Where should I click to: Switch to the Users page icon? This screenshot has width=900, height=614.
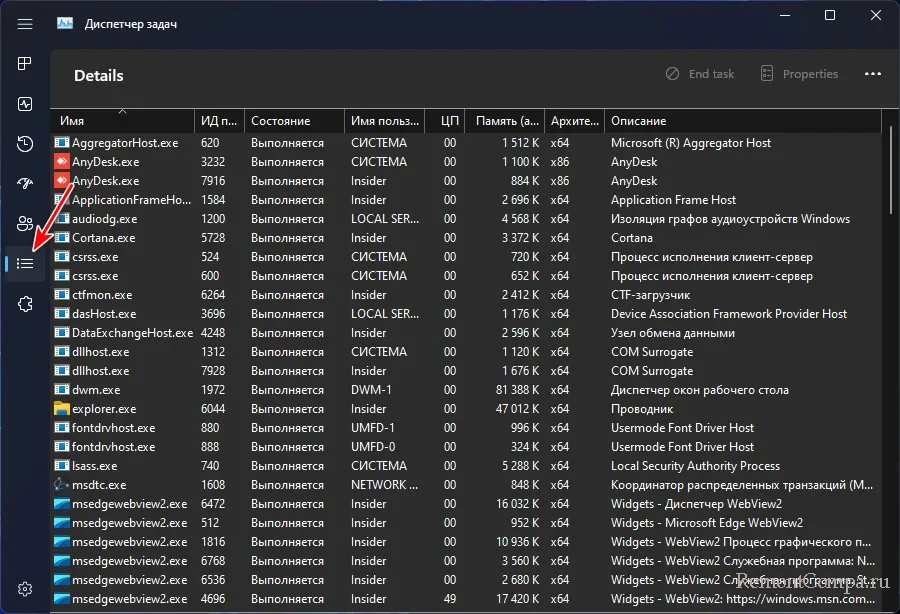click(x=25, y=223)
